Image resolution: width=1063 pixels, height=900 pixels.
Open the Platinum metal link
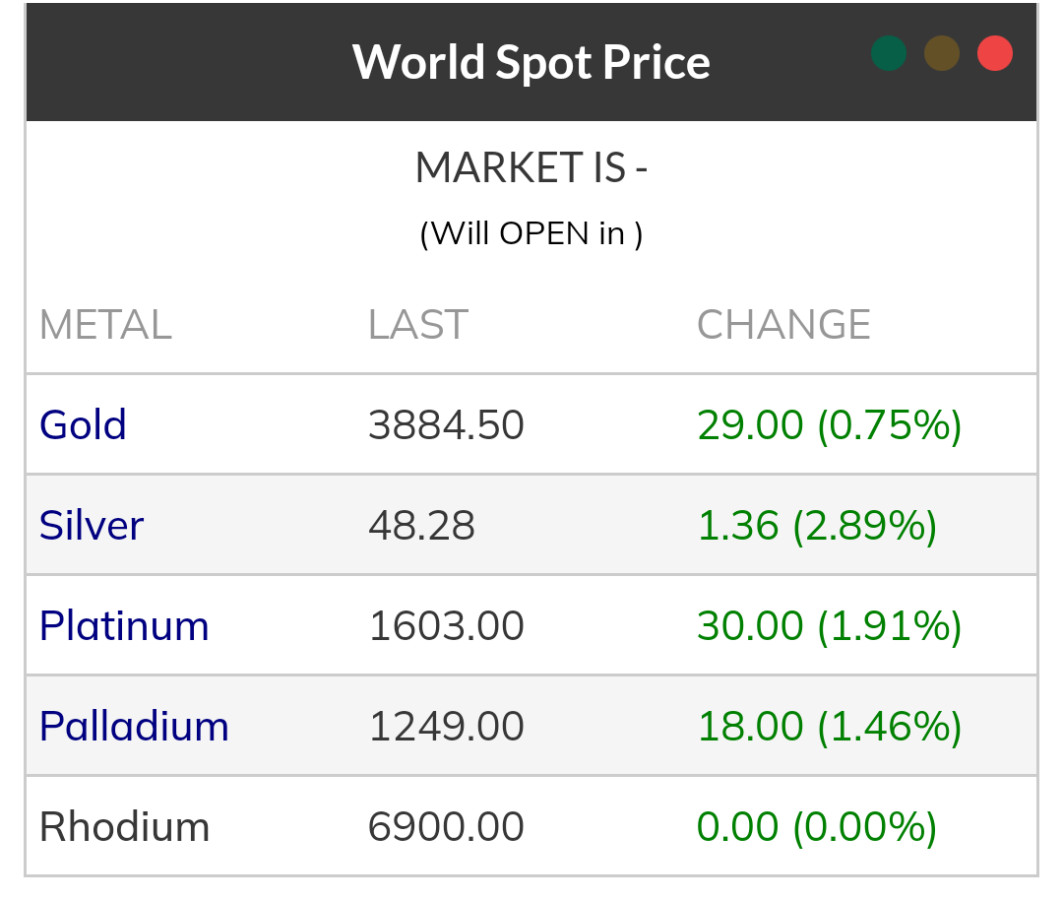tap(124, 626)
